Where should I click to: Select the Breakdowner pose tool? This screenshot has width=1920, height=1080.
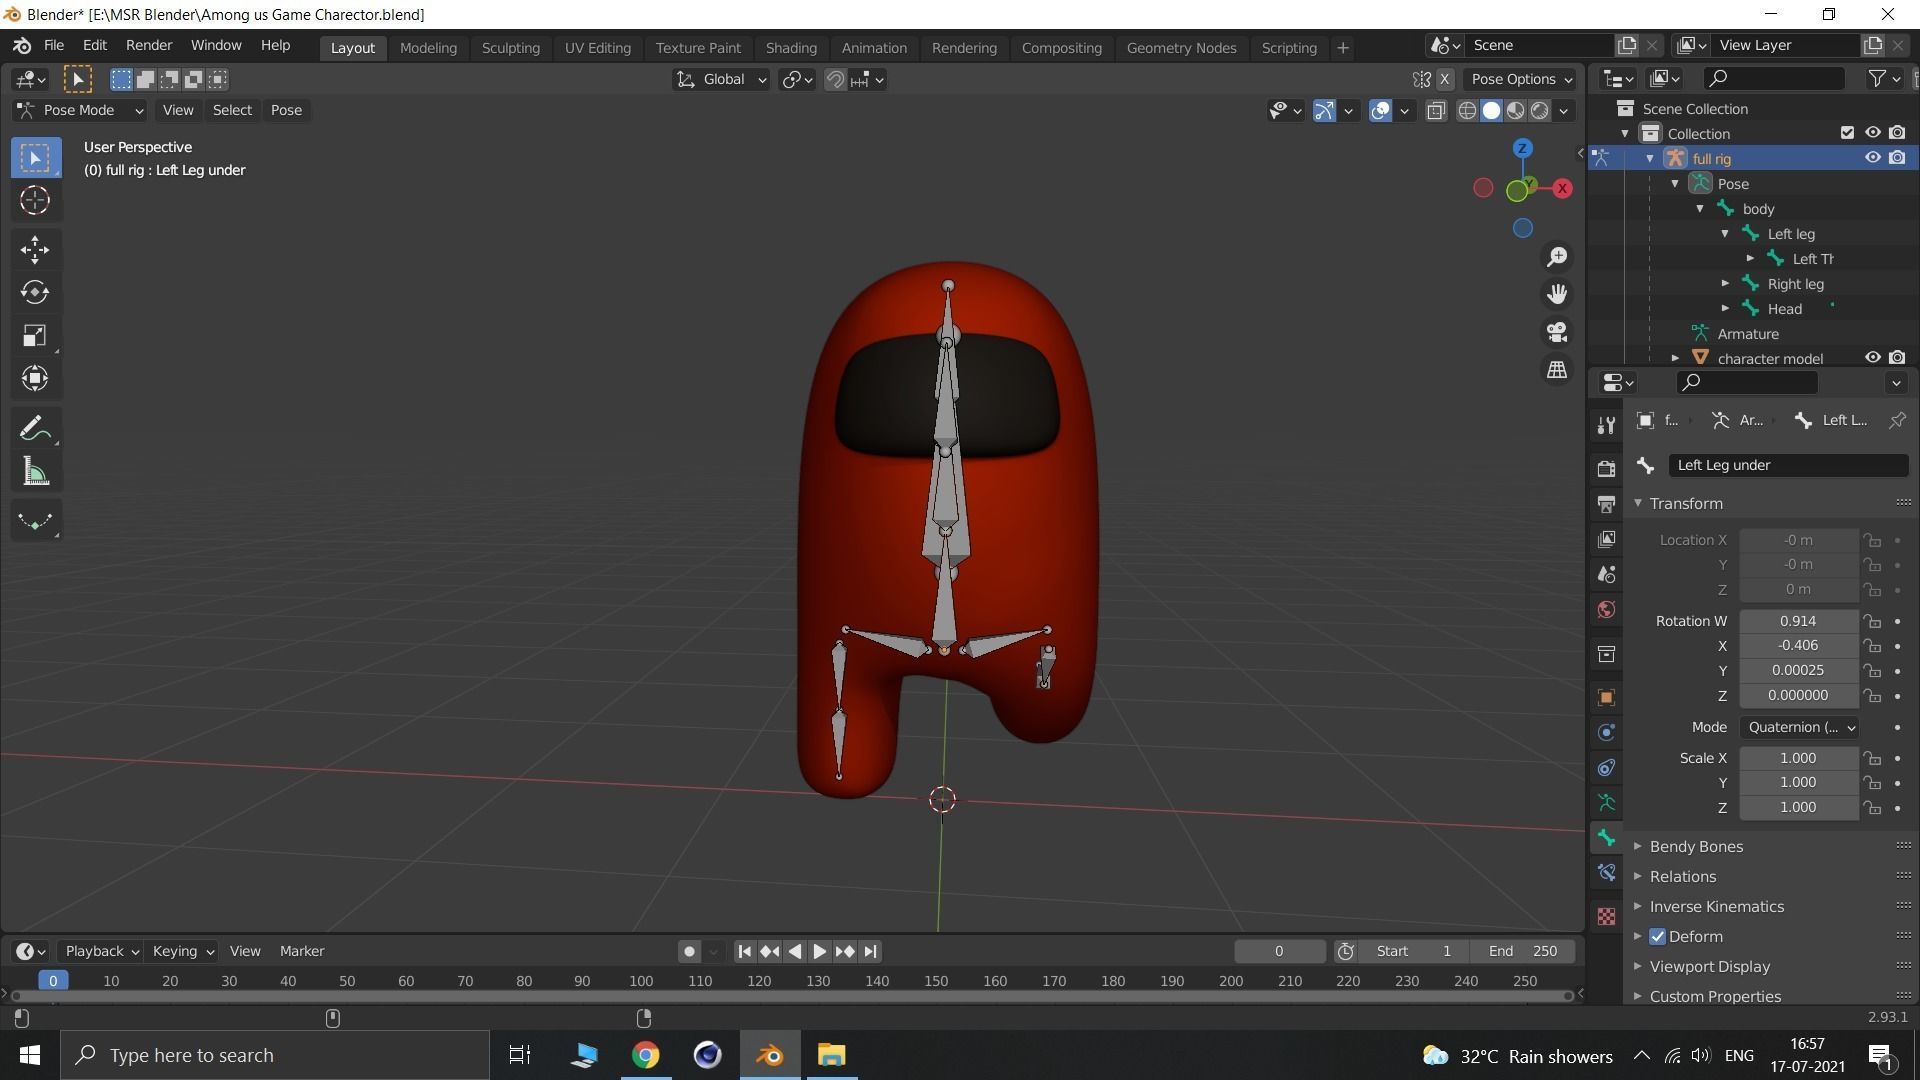point(35,521)
